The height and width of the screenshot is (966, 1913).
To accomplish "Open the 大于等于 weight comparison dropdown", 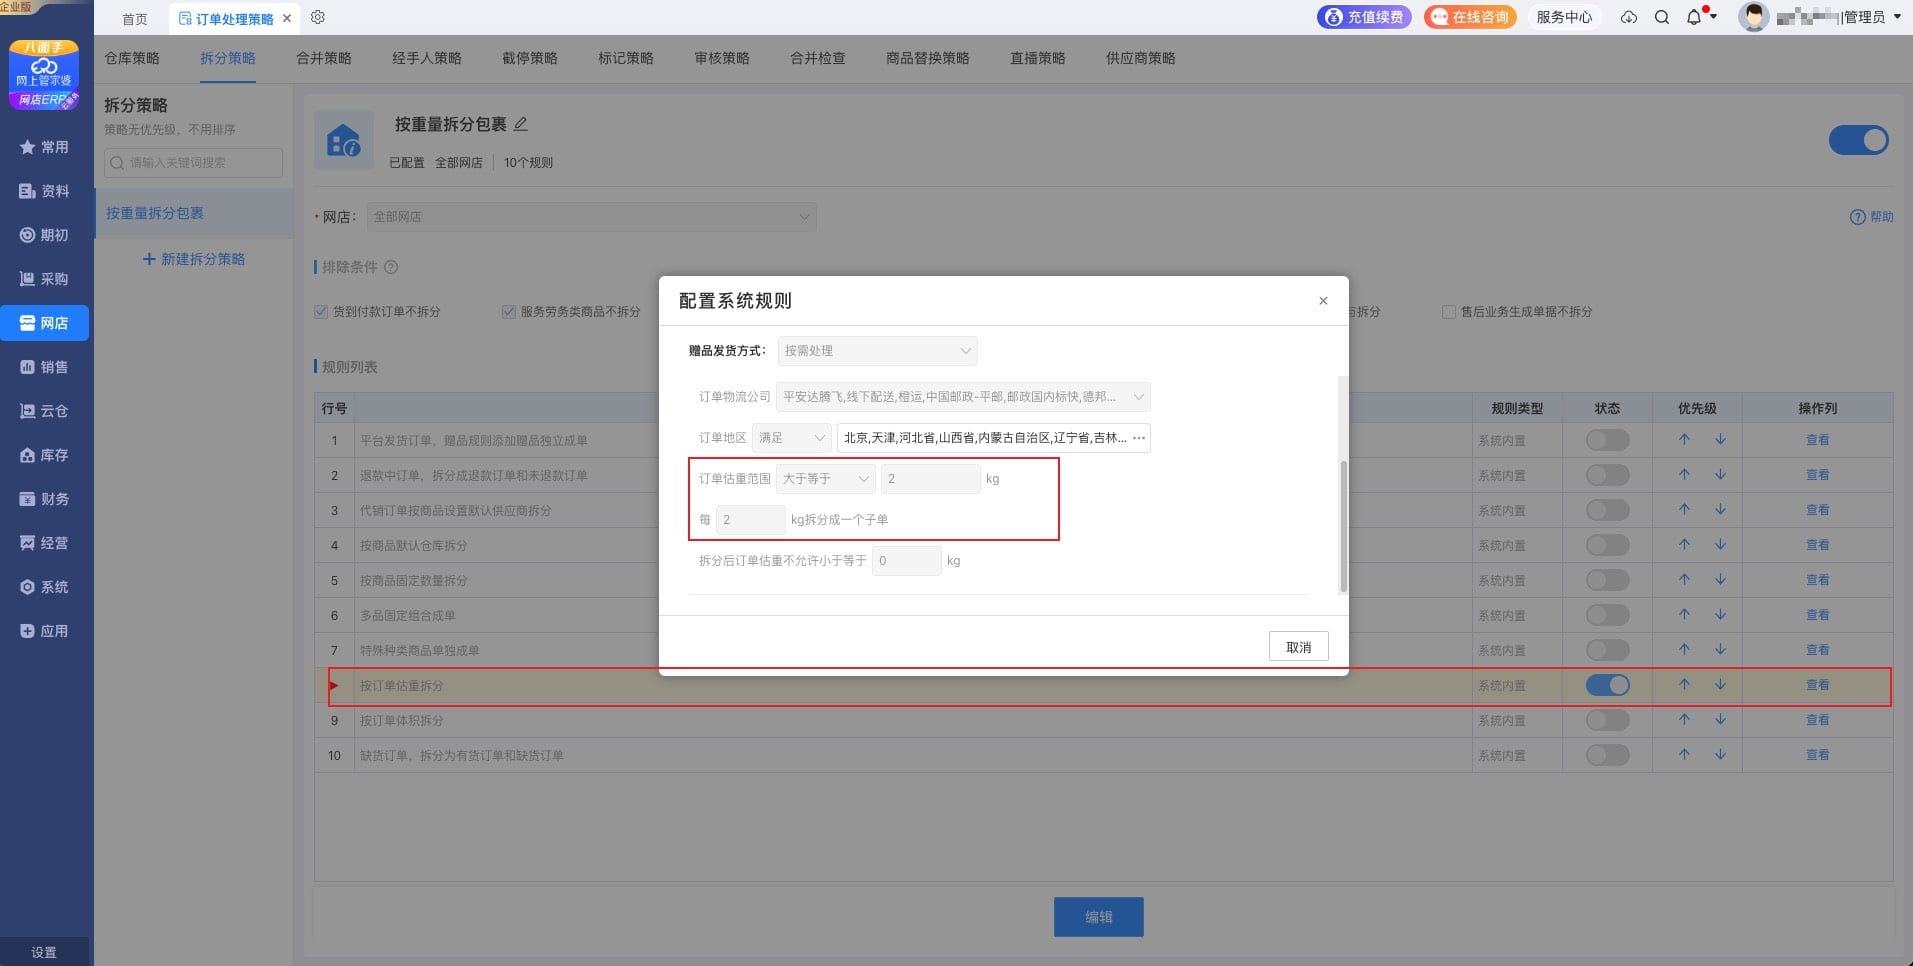I will 825,479.
